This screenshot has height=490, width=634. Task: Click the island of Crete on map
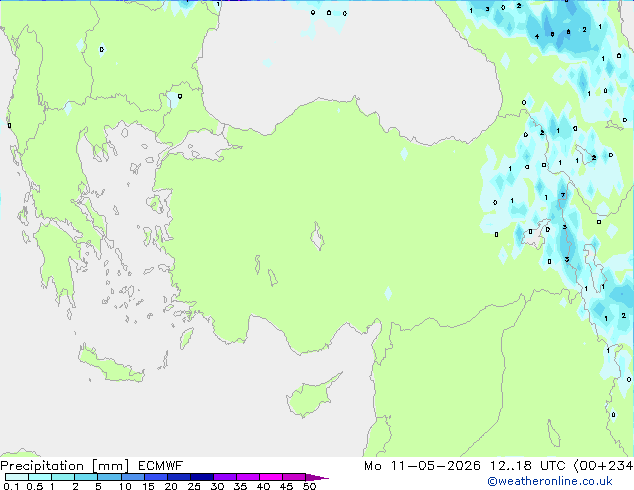[x=110, y=365]
